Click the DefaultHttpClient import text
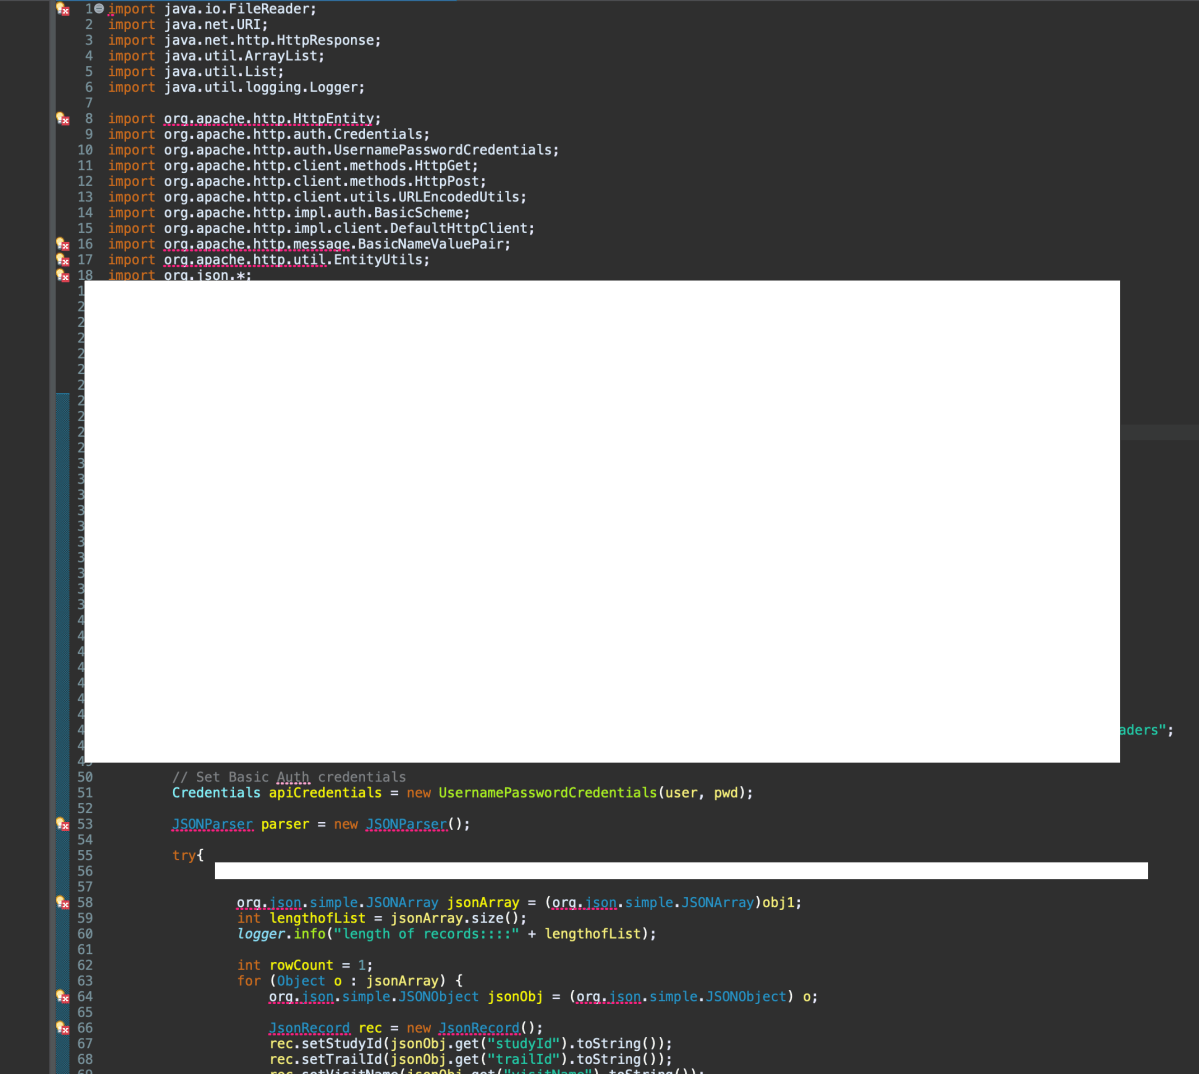This screenshot has width=1199, height=1074. 458,229
